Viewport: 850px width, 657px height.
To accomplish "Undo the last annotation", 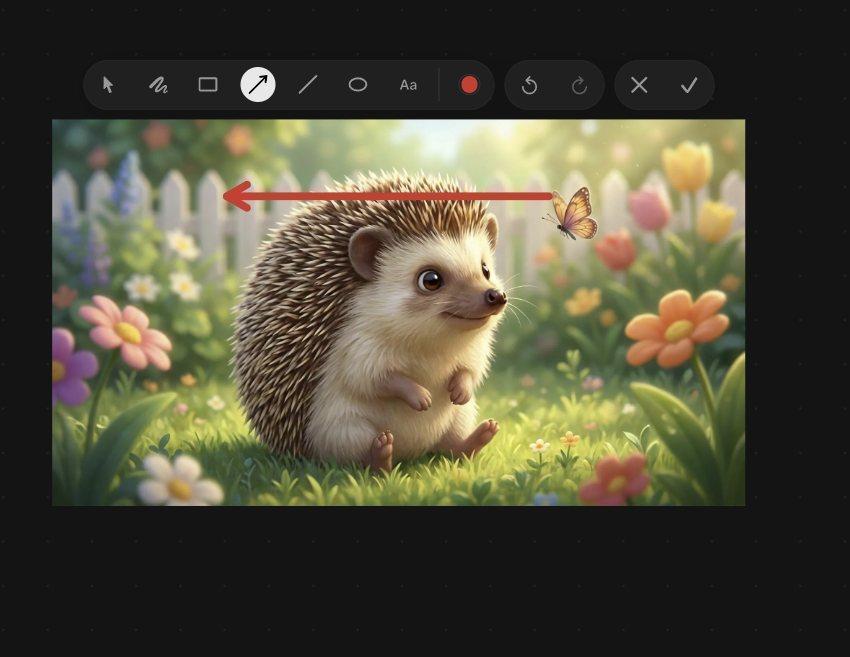I will coord(530,85).
